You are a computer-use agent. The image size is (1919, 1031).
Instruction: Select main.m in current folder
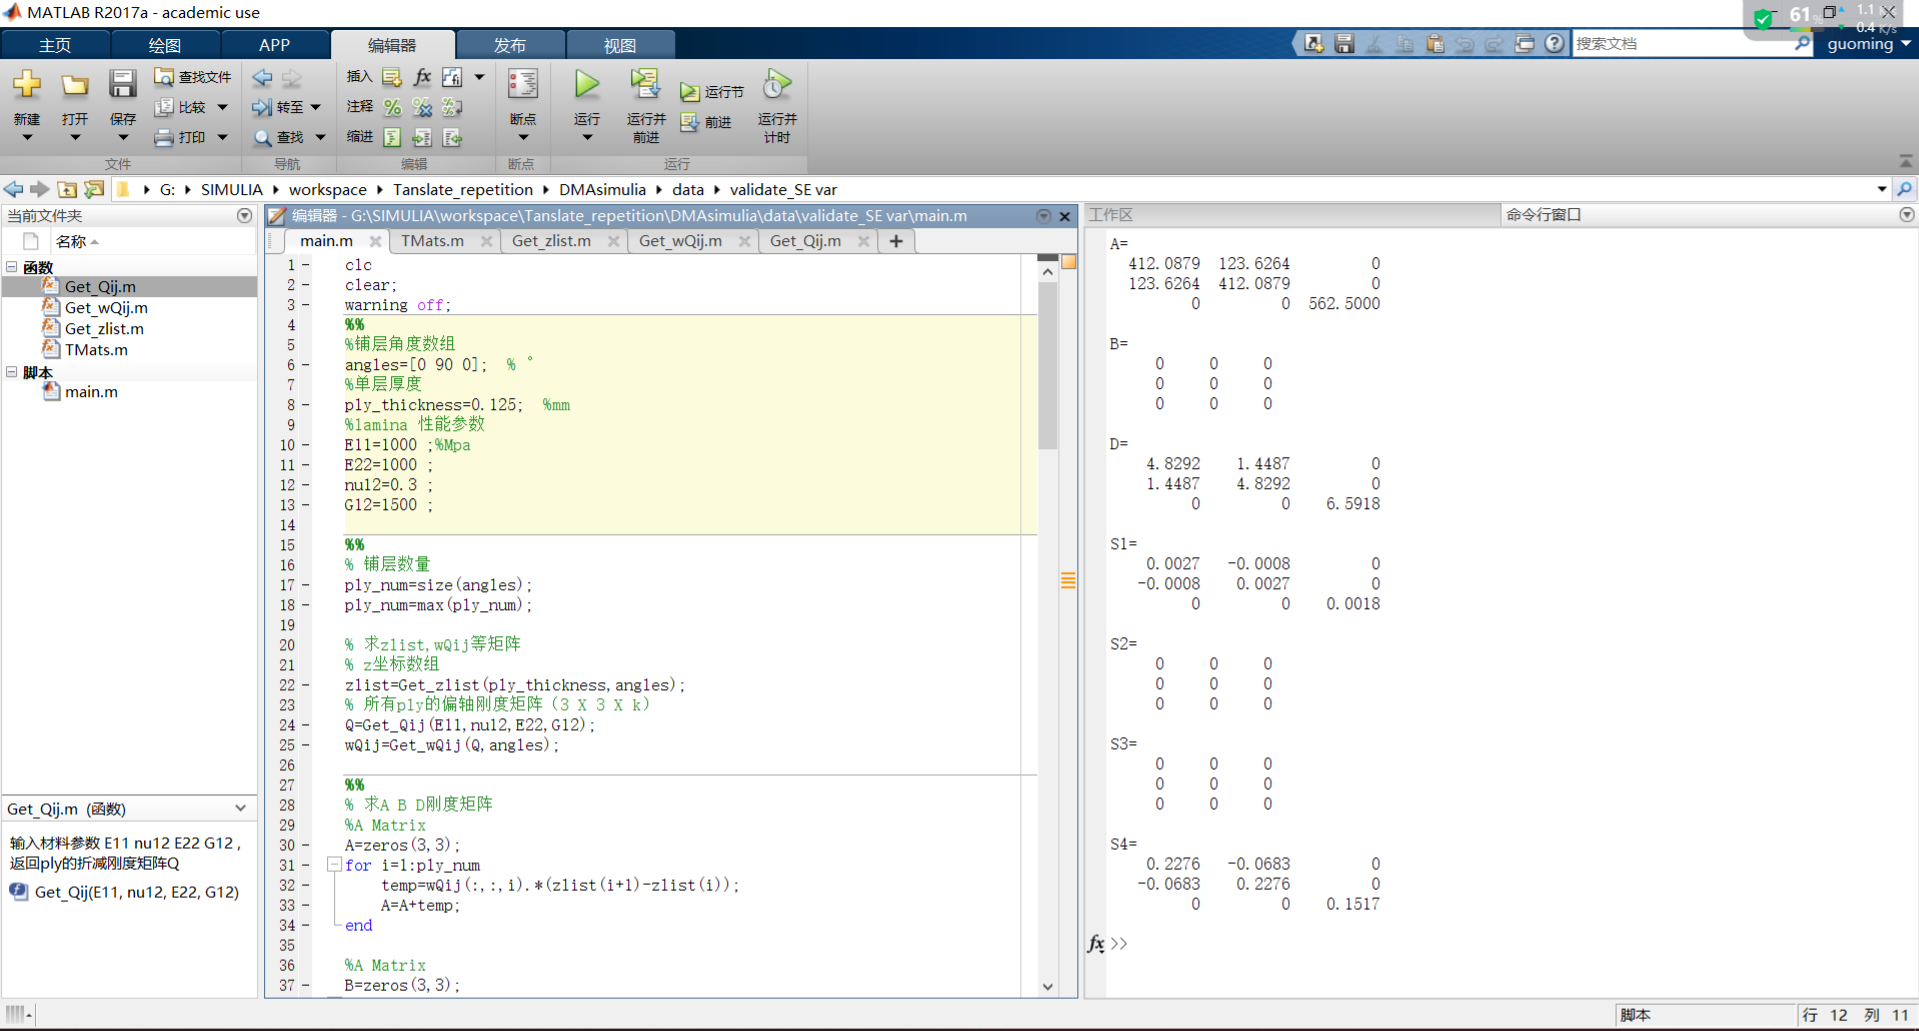click(91, 392)
